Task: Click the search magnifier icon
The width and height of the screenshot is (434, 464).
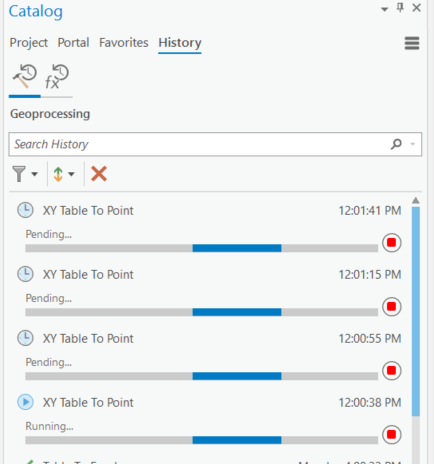Action: point(396,144)
